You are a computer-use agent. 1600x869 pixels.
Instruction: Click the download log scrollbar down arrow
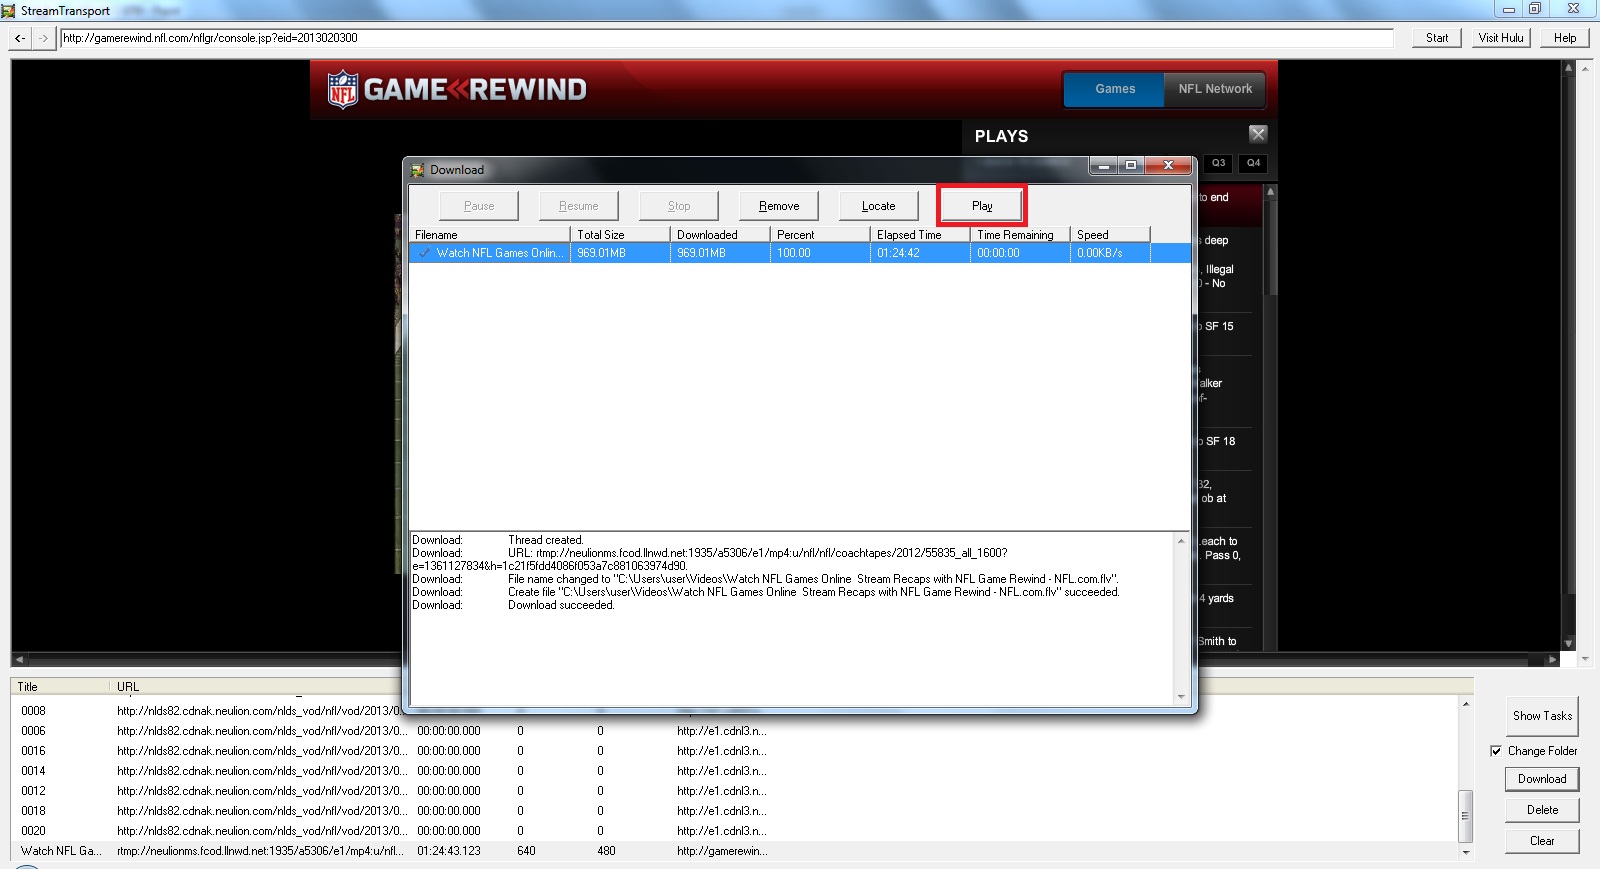tap(1181, 696)
